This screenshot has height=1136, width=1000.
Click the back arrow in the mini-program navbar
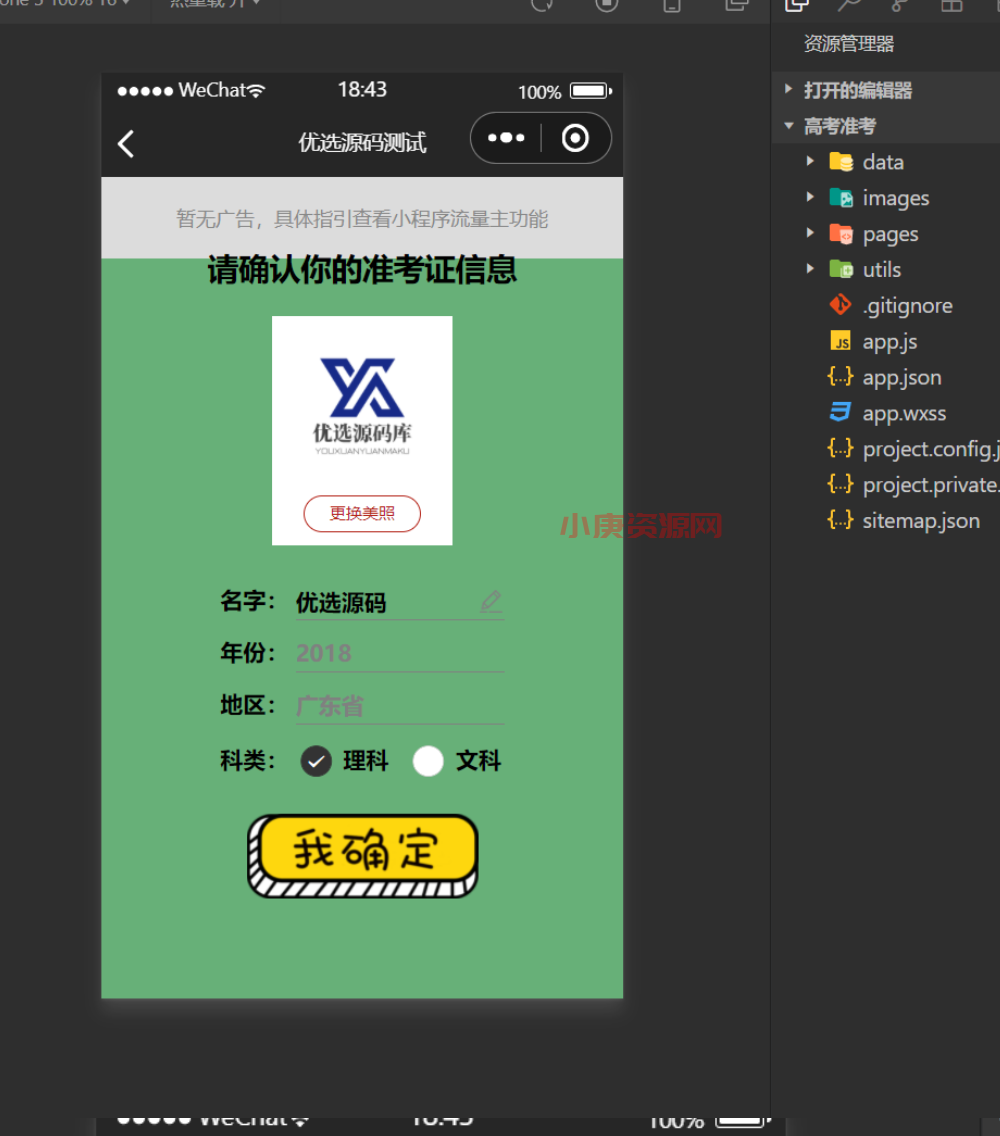coord(125,143)
